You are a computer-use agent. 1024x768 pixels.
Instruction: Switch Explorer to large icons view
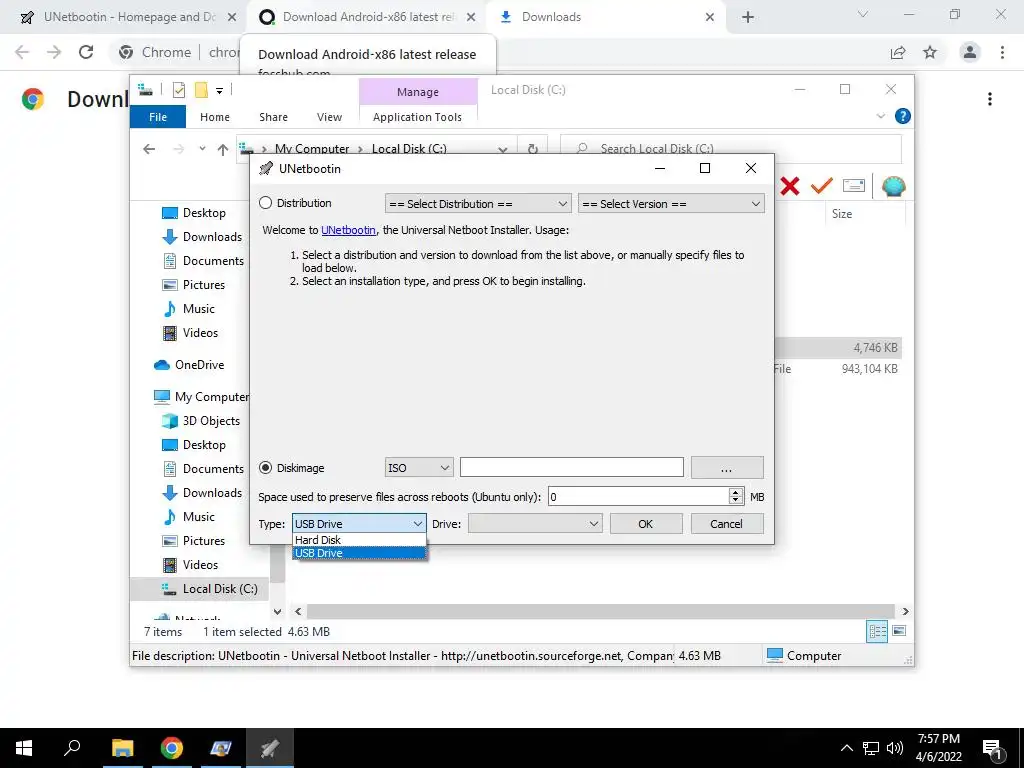pos(899,631)
